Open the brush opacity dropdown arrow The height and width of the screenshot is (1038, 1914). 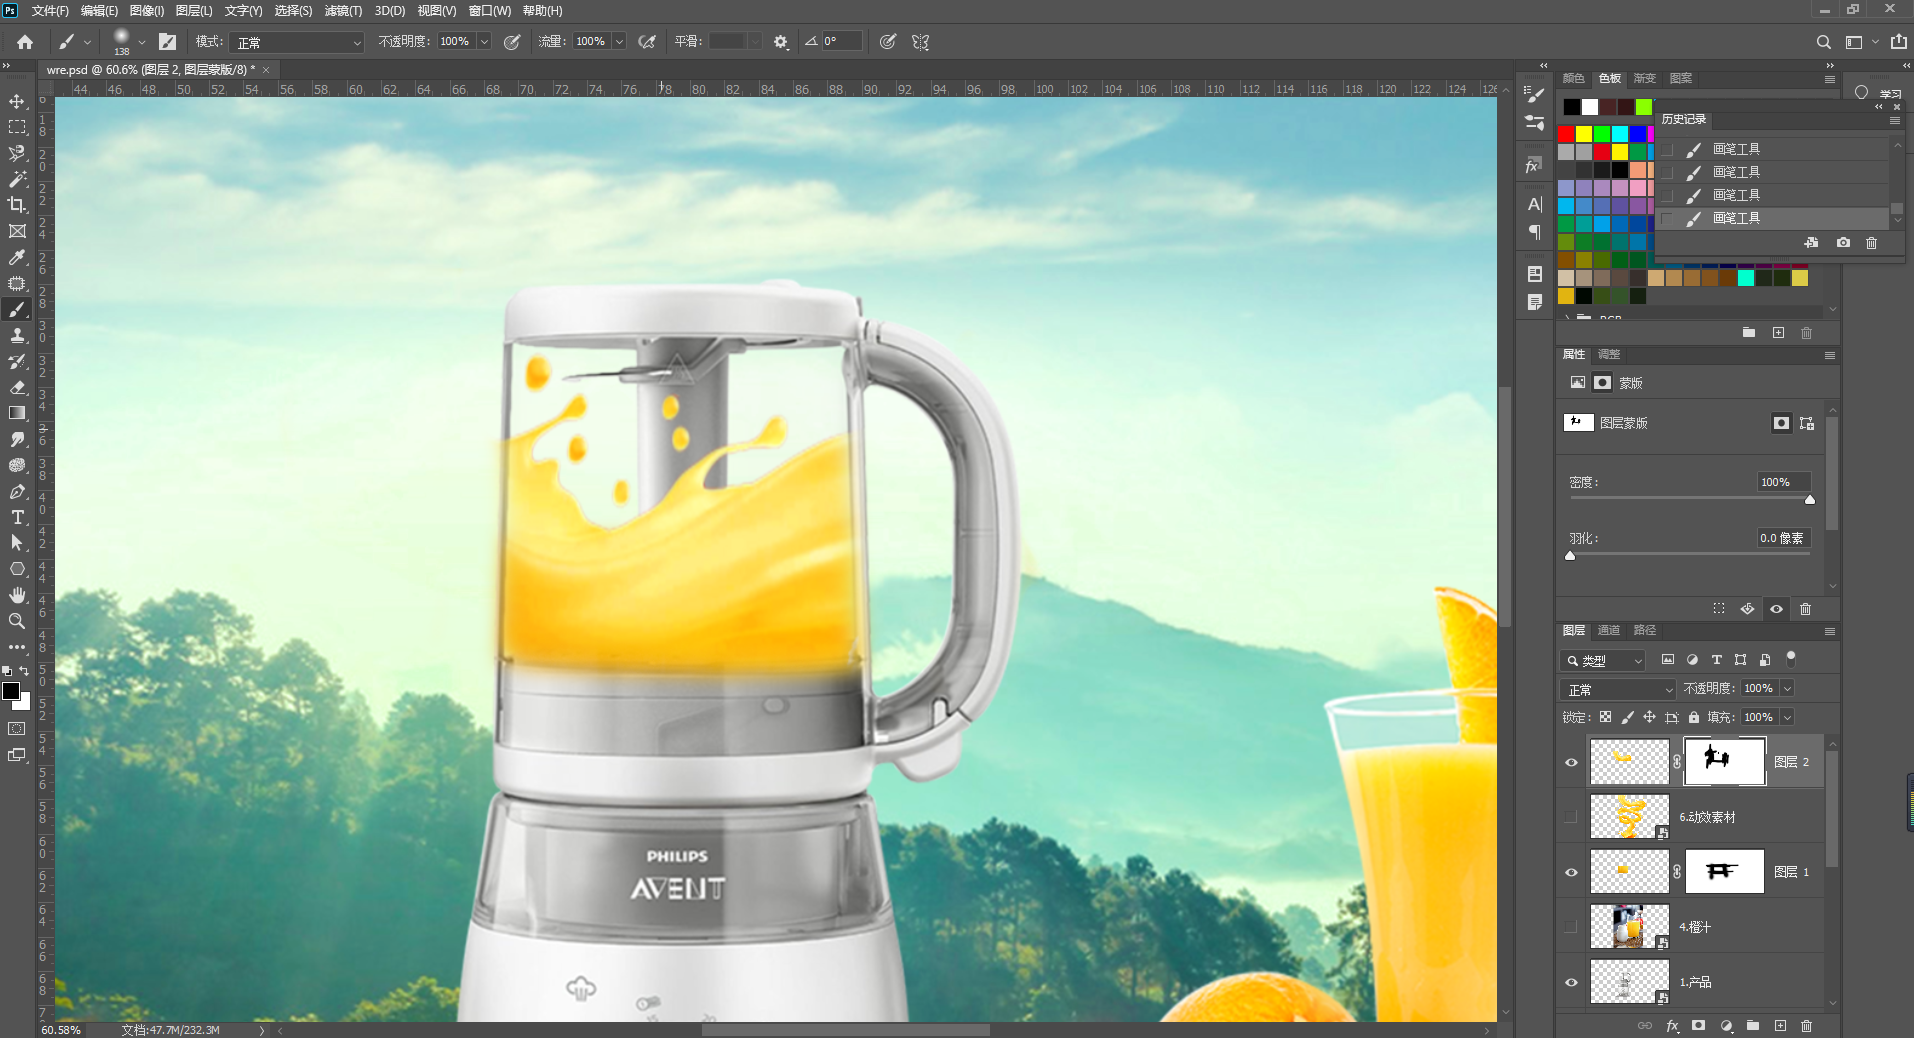click(x=484, y=42)
